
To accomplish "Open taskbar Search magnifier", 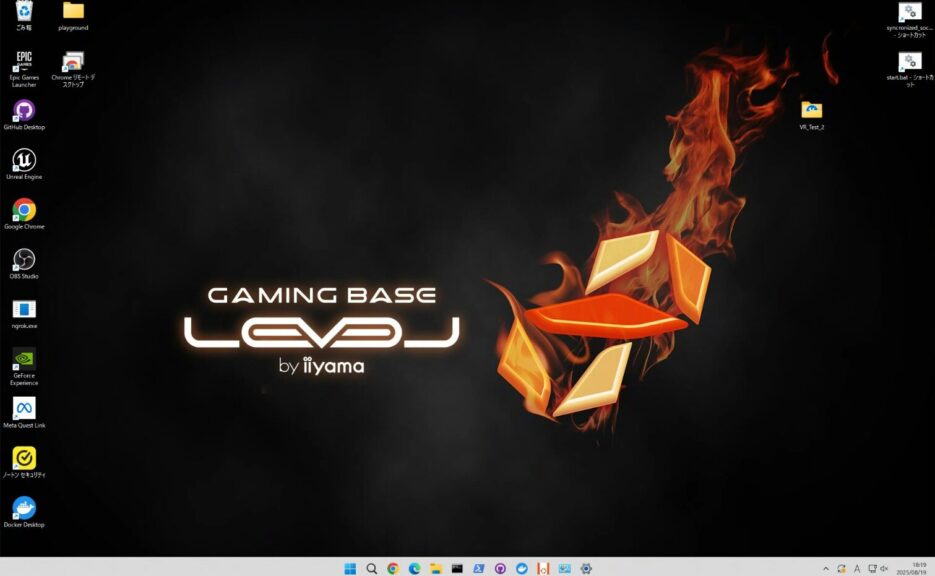I will click(371, 568).
